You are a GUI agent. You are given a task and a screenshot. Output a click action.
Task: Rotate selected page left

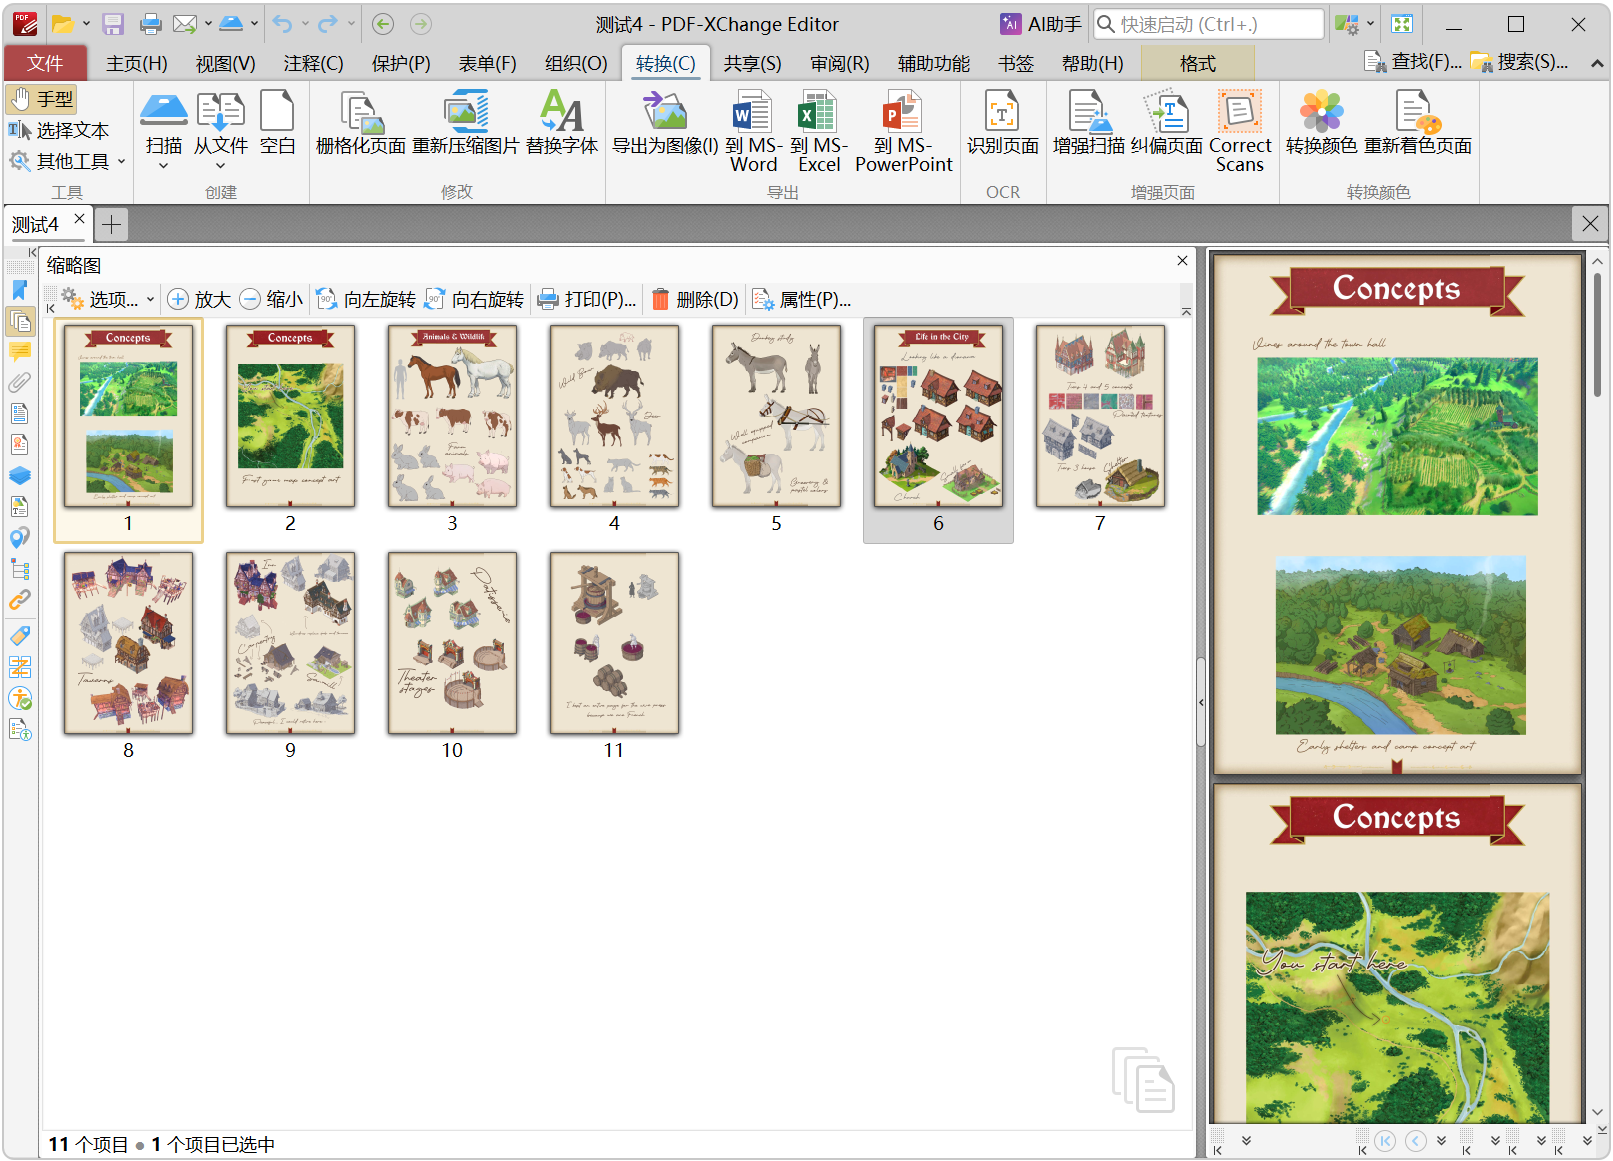pos(366,299)
